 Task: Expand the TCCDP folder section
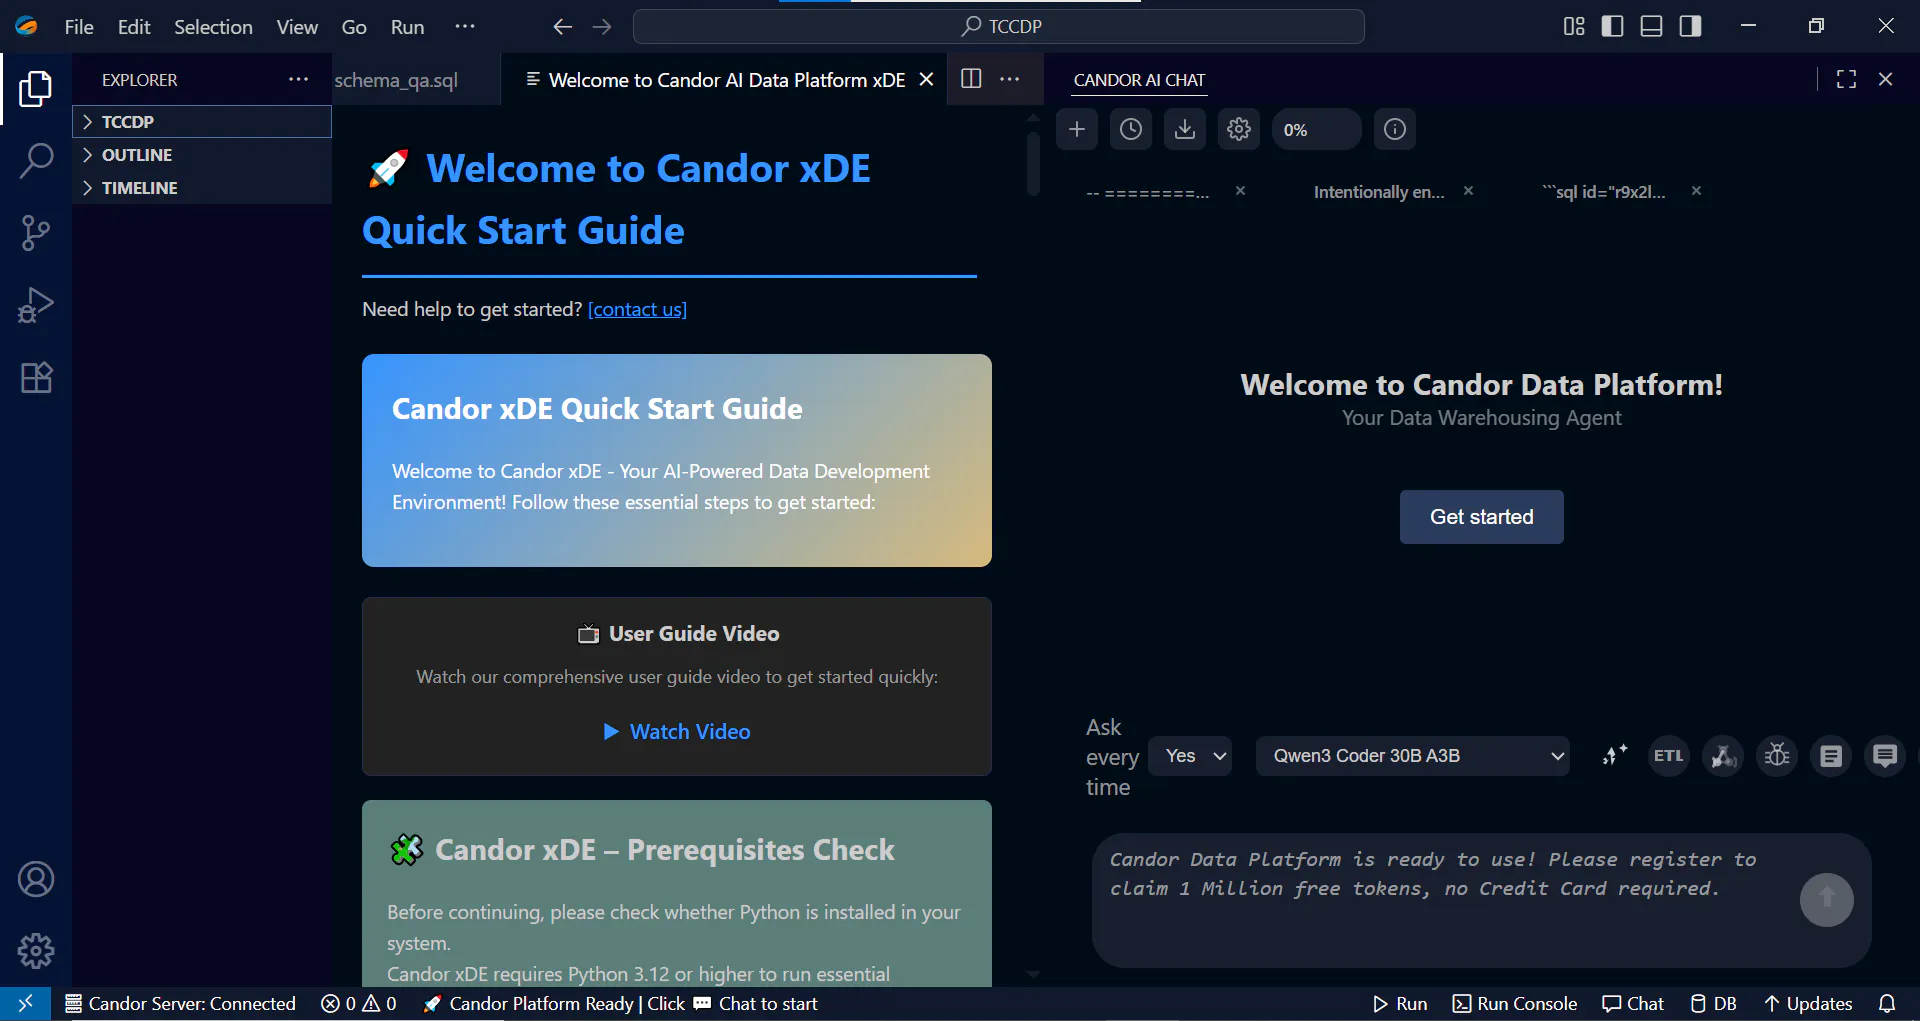click(202, 122)
